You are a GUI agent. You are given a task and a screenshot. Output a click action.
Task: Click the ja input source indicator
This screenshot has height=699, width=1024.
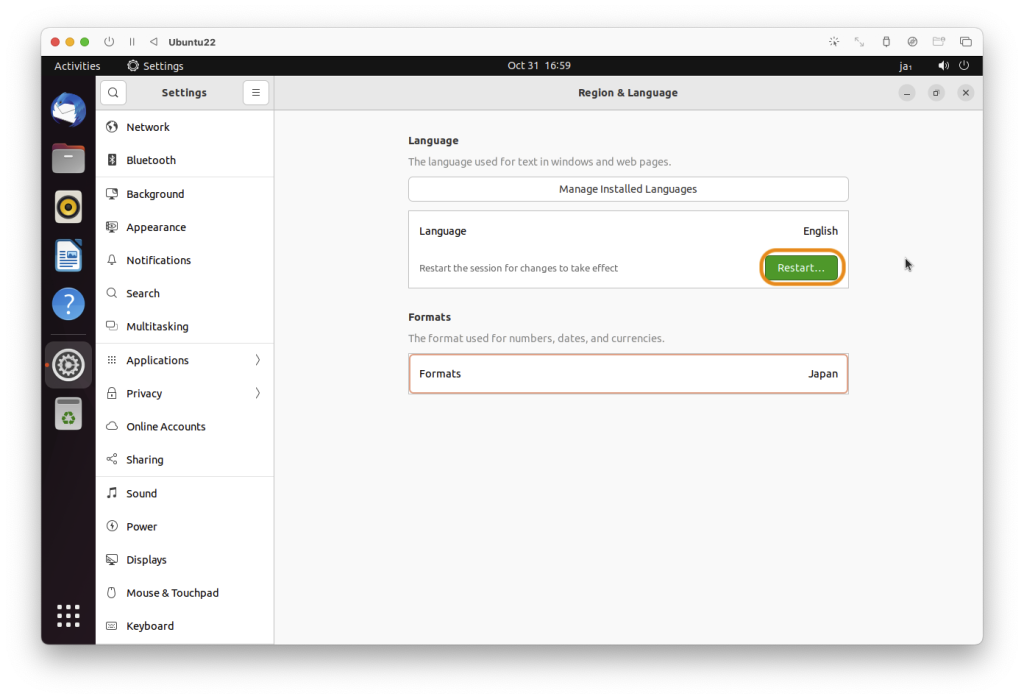(x=905, y=66)
